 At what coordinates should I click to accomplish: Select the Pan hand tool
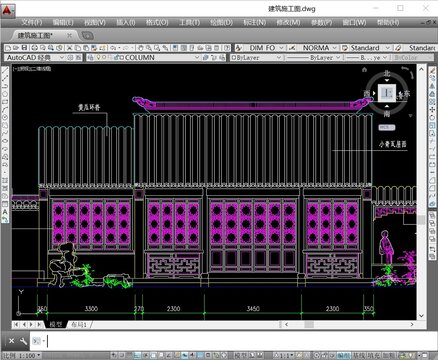coord(141,48)
